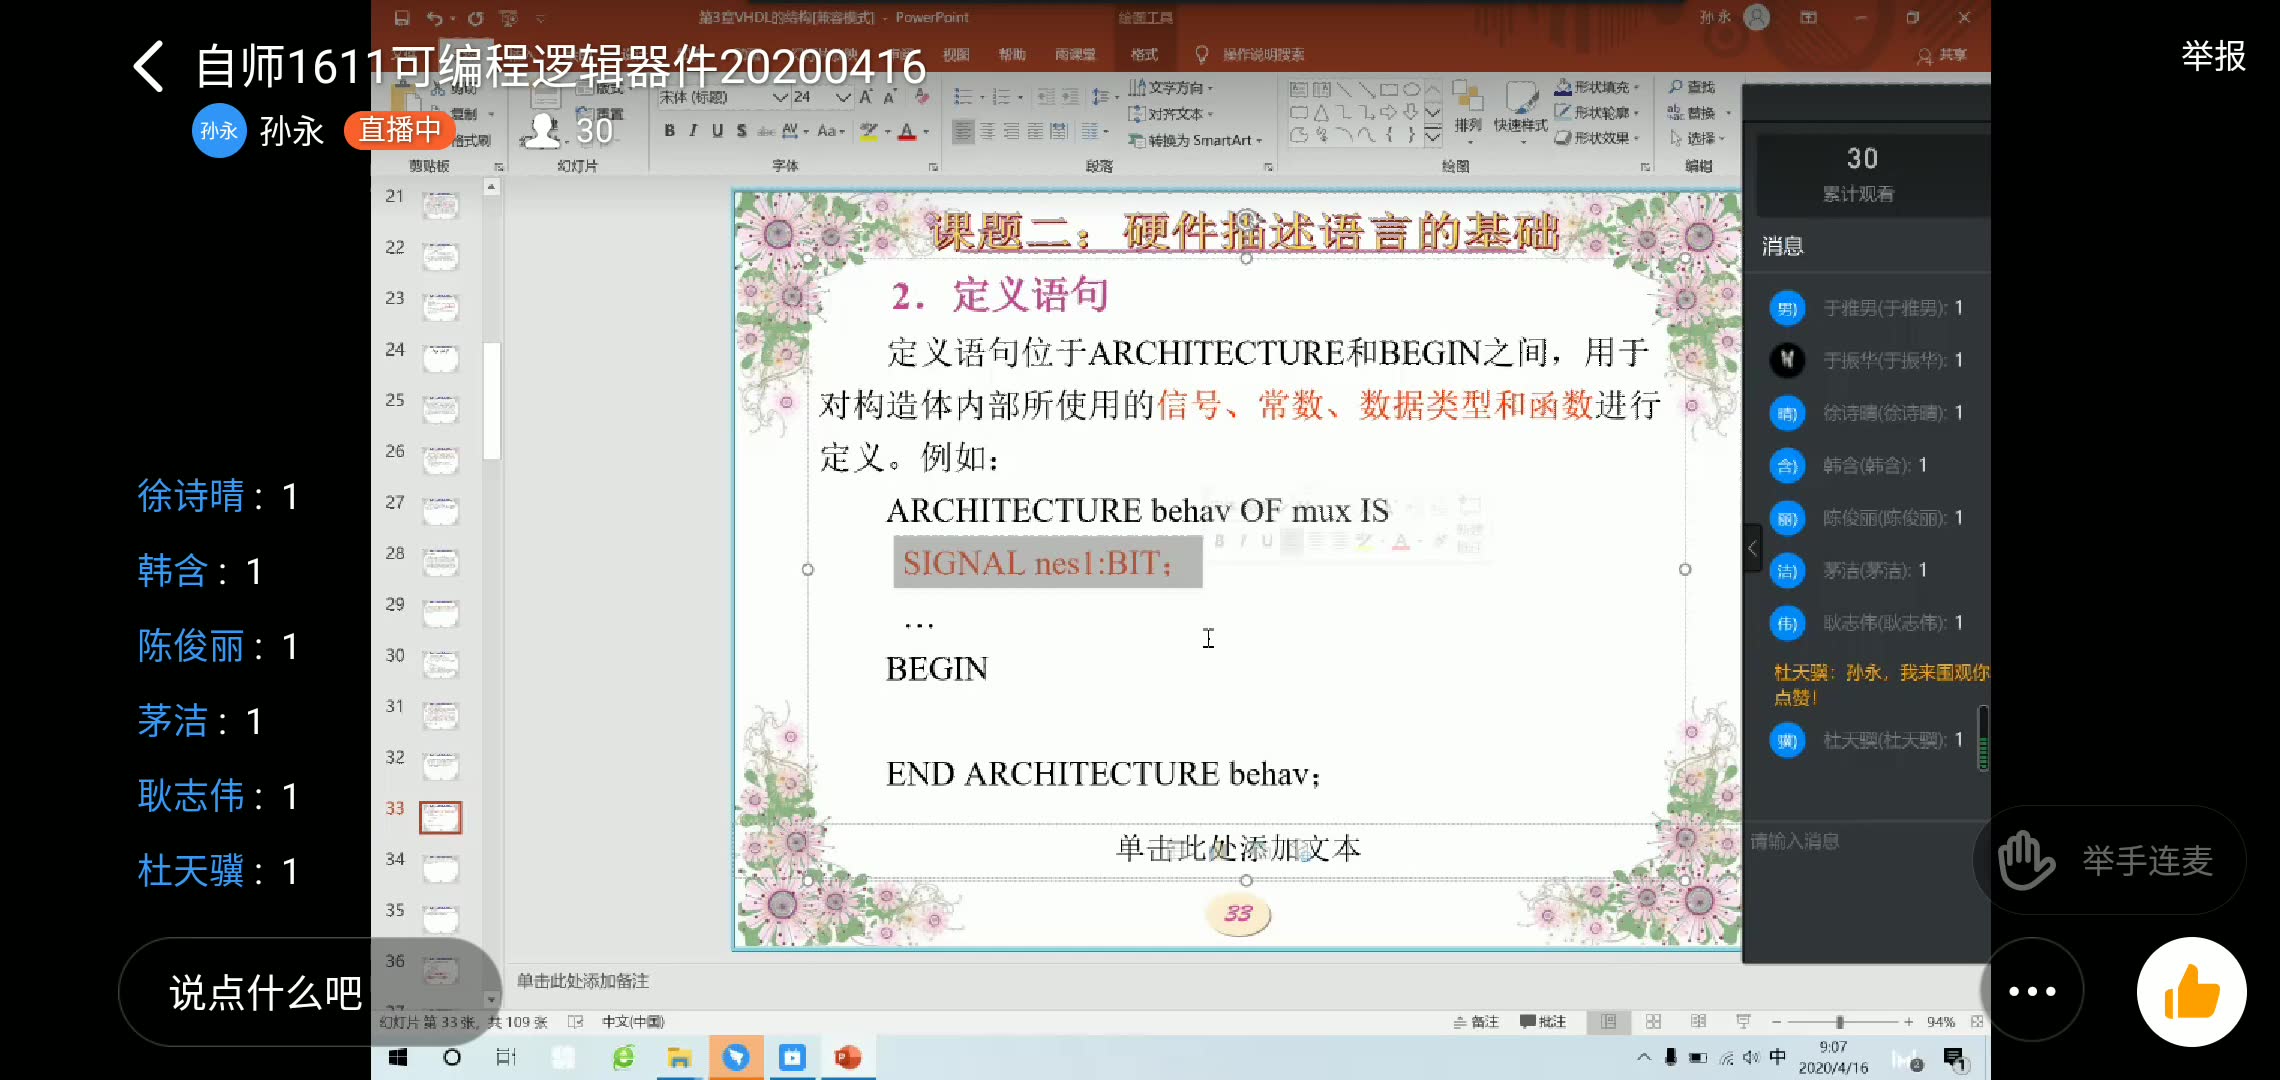The height and width of the screenshot is (1080, 2280).
Task: Click the PowerPoint icon on the taskbar
Action: pos(848,1057)
